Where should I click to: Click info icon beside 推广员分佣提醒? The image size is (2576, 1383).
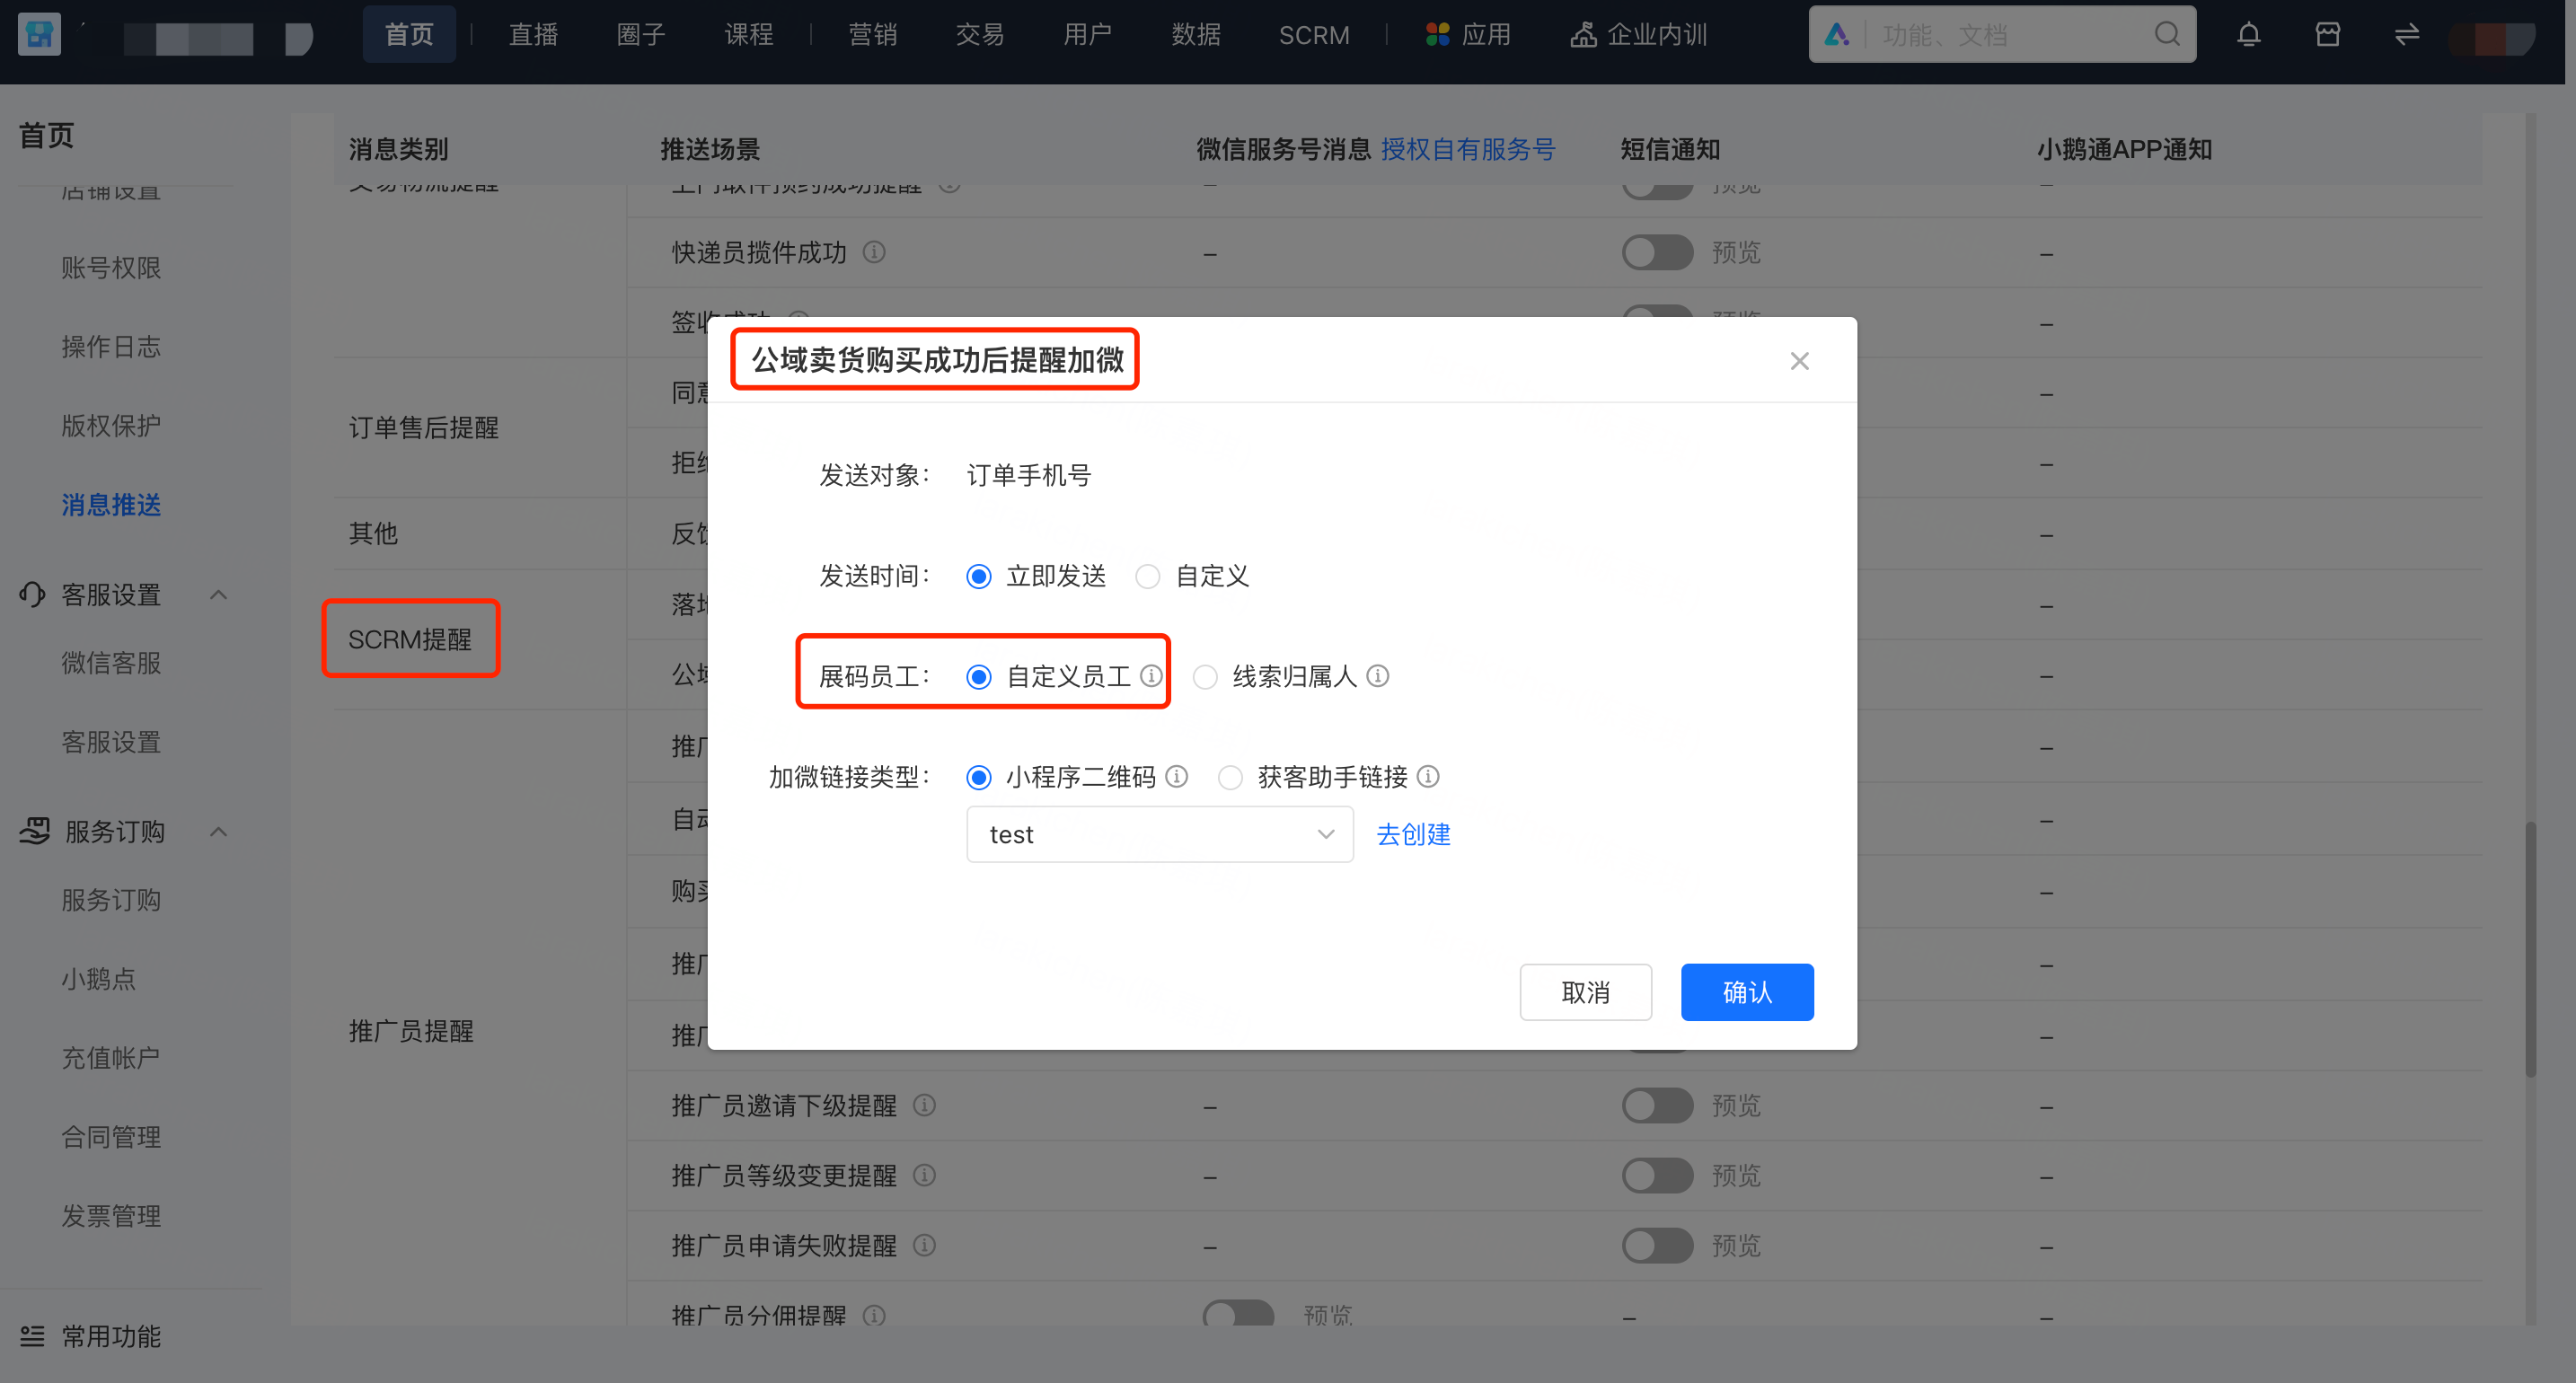(874, 1315)
